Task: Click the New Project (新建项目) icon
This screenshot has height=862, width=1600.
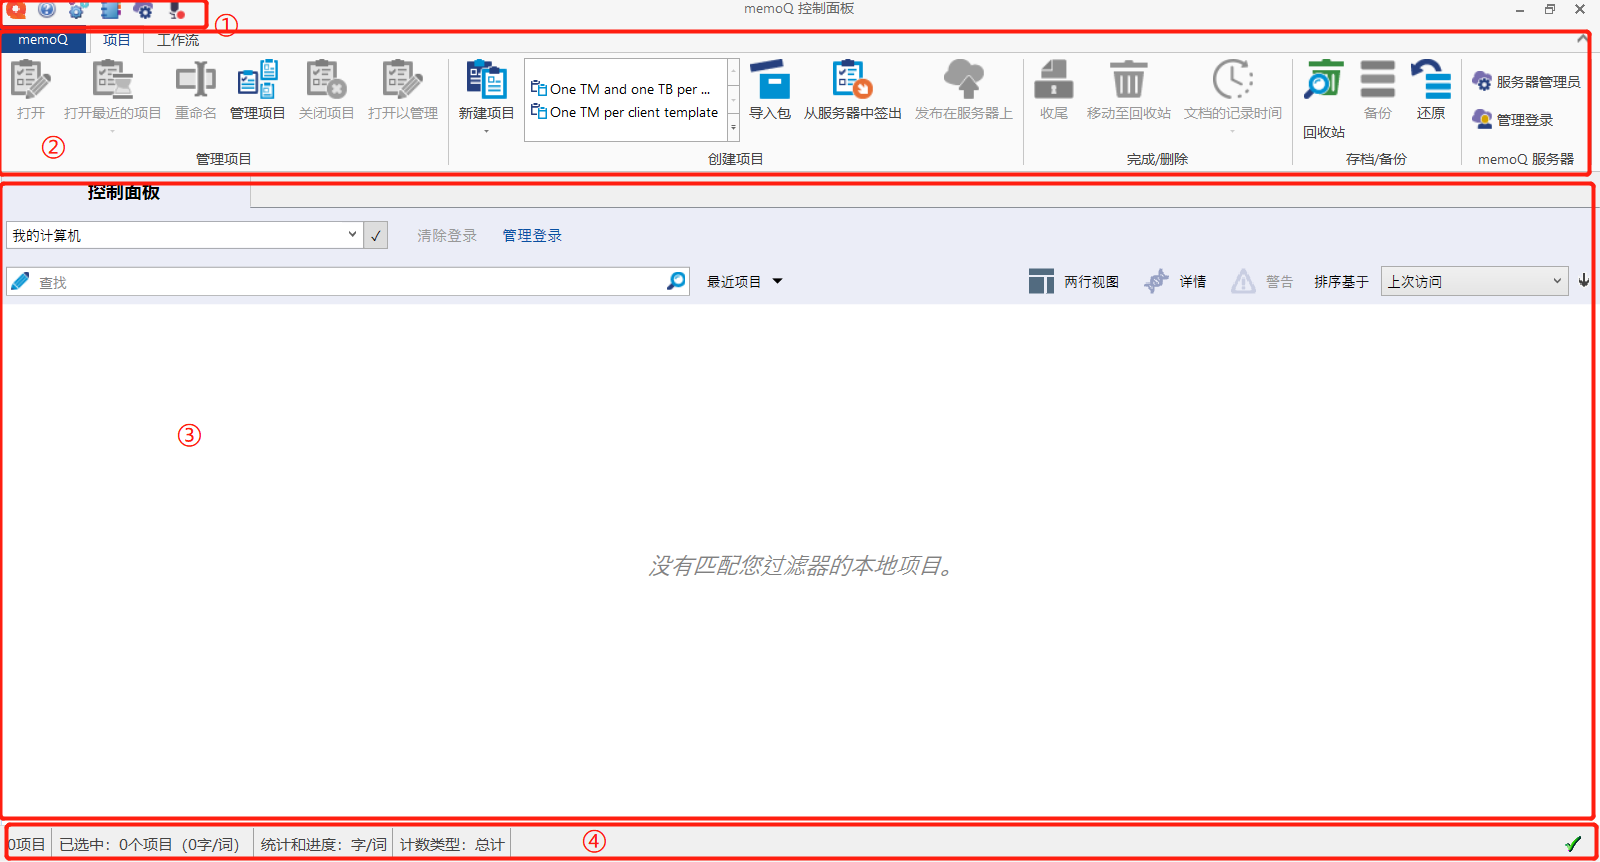Action: pyautogui.click(x=486, y=81)
